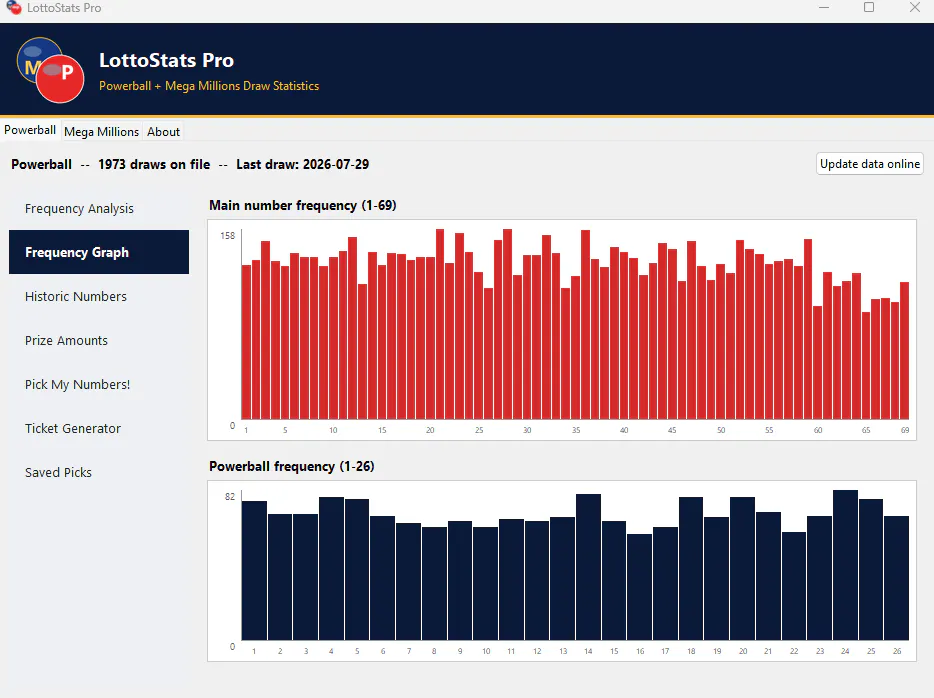The width and height of the screenshot is (934, 698).
Task: Click the navy bar for Powerball number 1
Action: [254, 571]
